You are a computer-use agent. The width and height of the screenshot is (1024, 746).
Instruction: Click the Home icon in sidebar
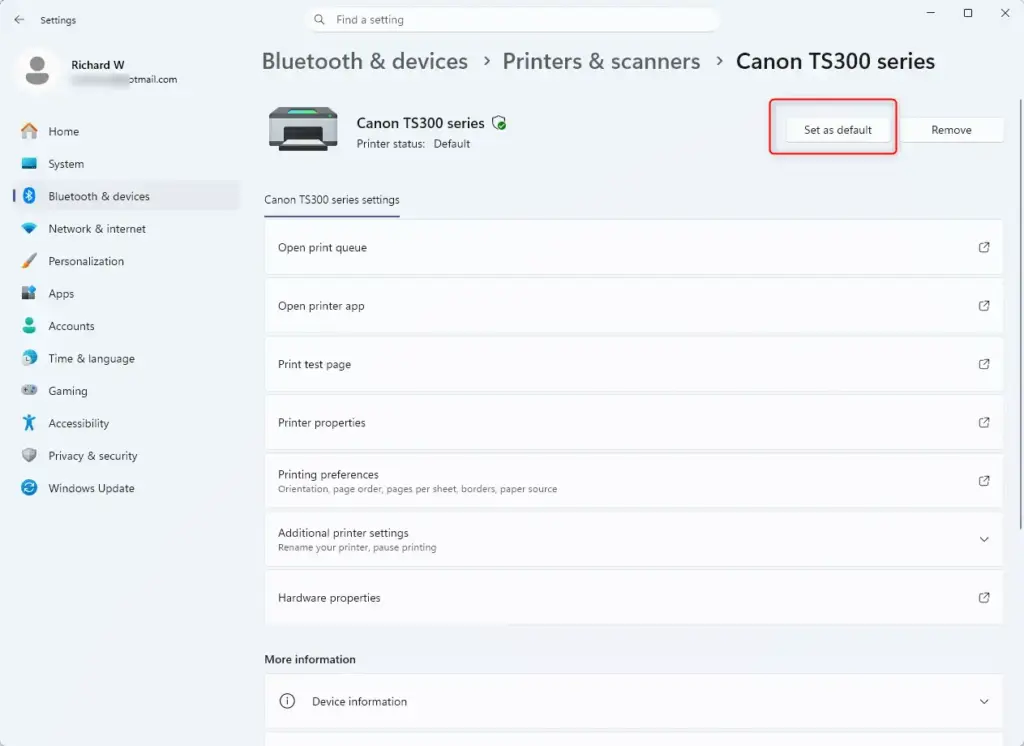click(x=29, y=131)
